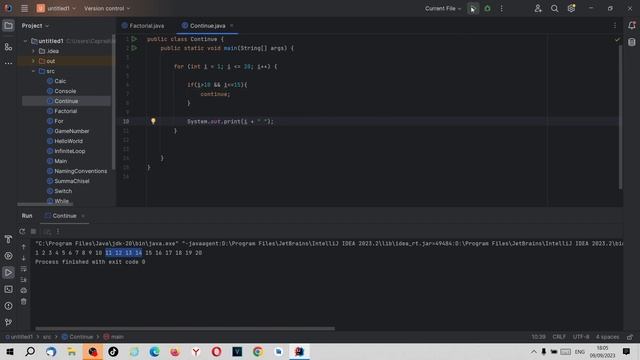The image size is (640, 360).
Task: Click the lightbulb quick-fix on line 10
Action: point(153,121)
